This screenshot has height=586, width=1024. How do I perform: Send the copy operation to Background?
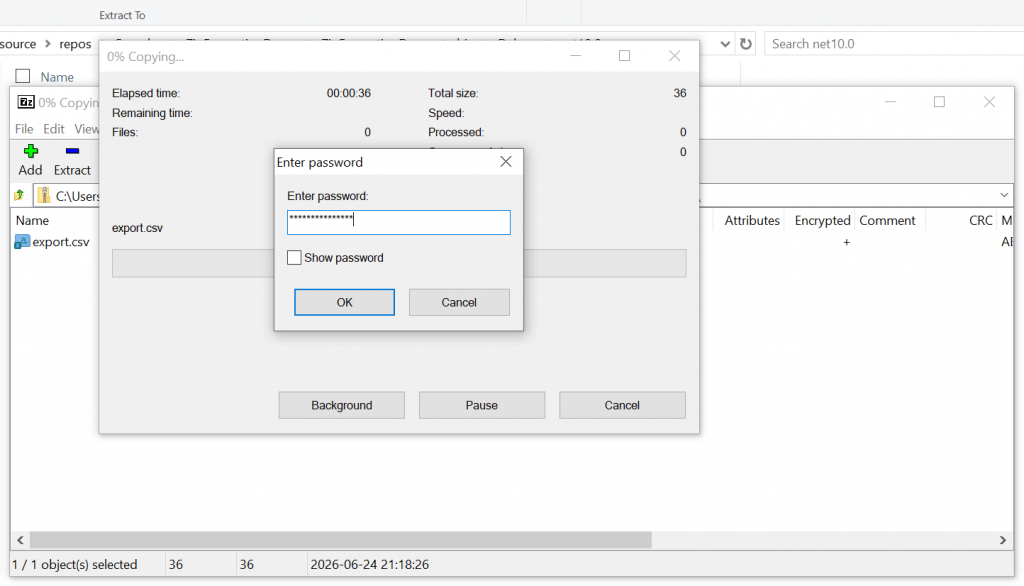click(342, 405)
